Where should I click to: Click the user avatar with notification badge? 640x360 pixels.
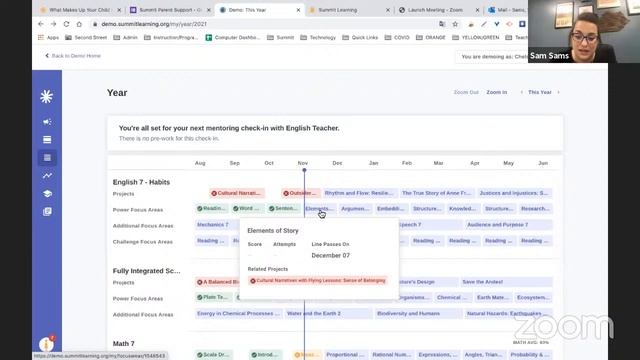47,344
